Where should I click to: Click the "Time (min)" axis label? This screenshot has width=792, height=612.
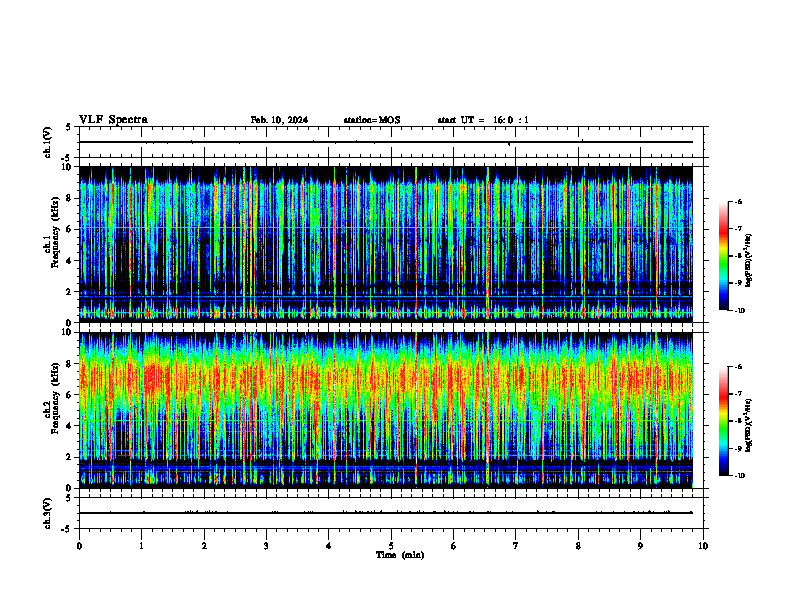pyautogui.click(x=400, y=555)
